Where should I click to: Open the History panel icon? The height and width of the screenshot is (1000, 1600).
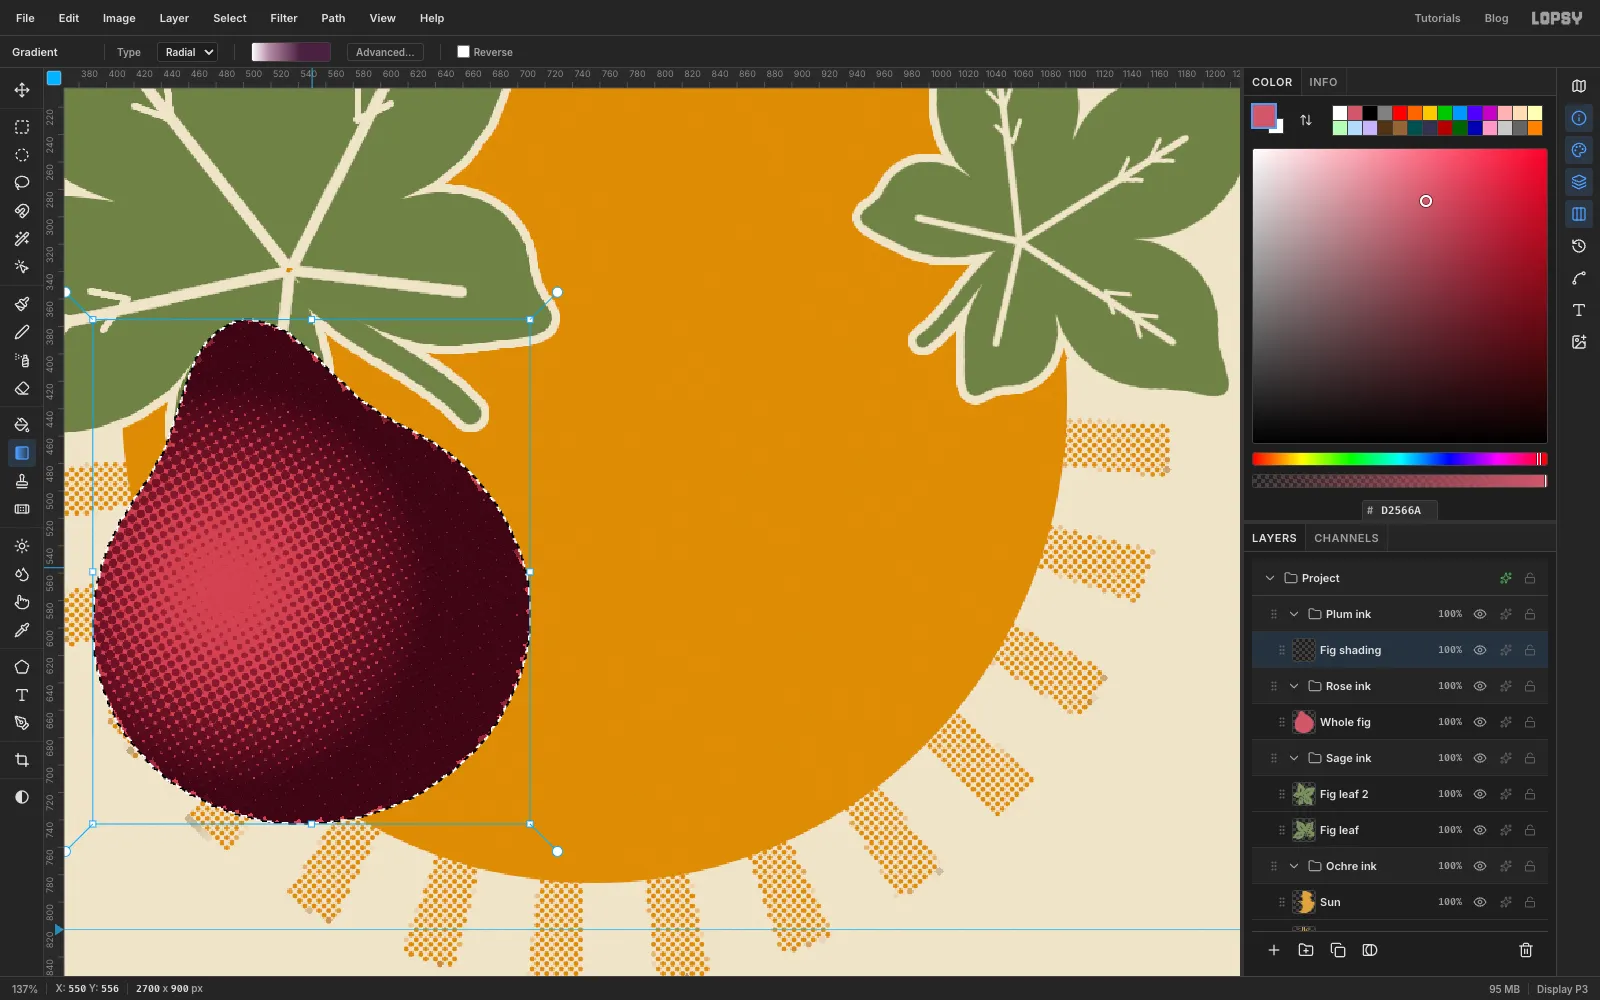click(x=1579, y=246)
